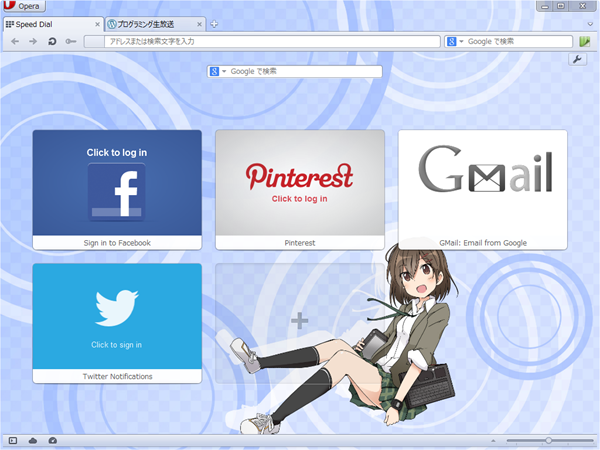Open Opera Link cloud icon
This screenshot has height=450, width=600.
tap(33, 441)
